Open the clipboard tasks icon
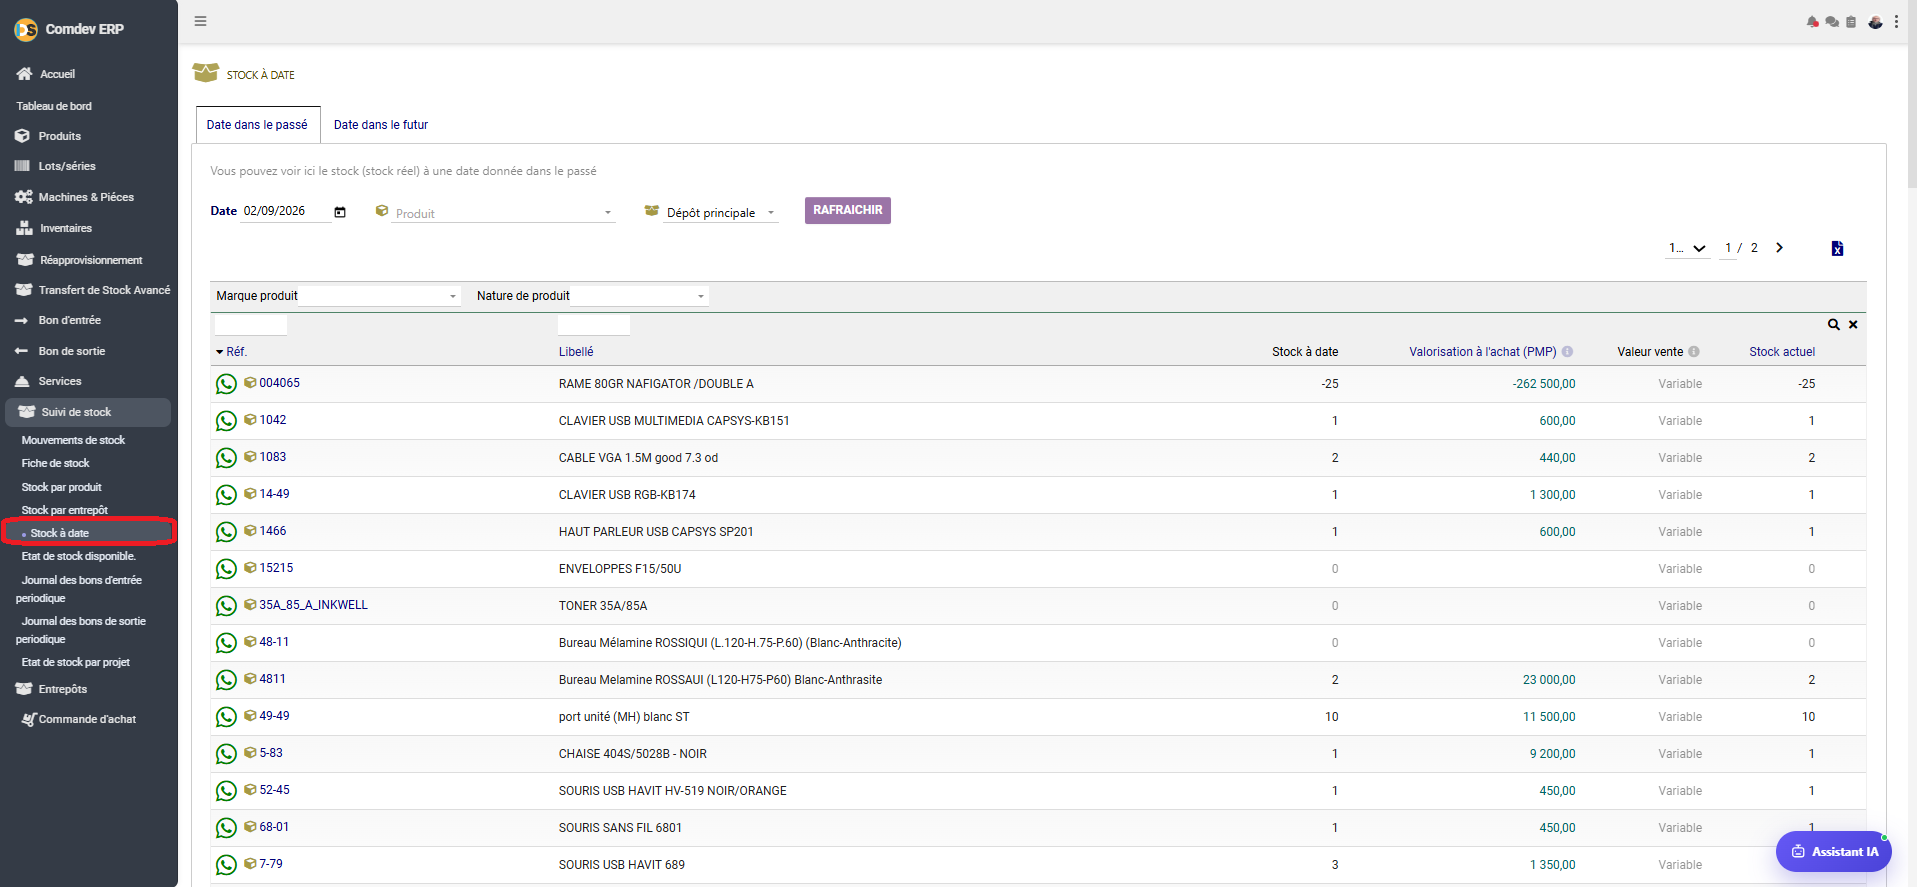 point(1851,22)
